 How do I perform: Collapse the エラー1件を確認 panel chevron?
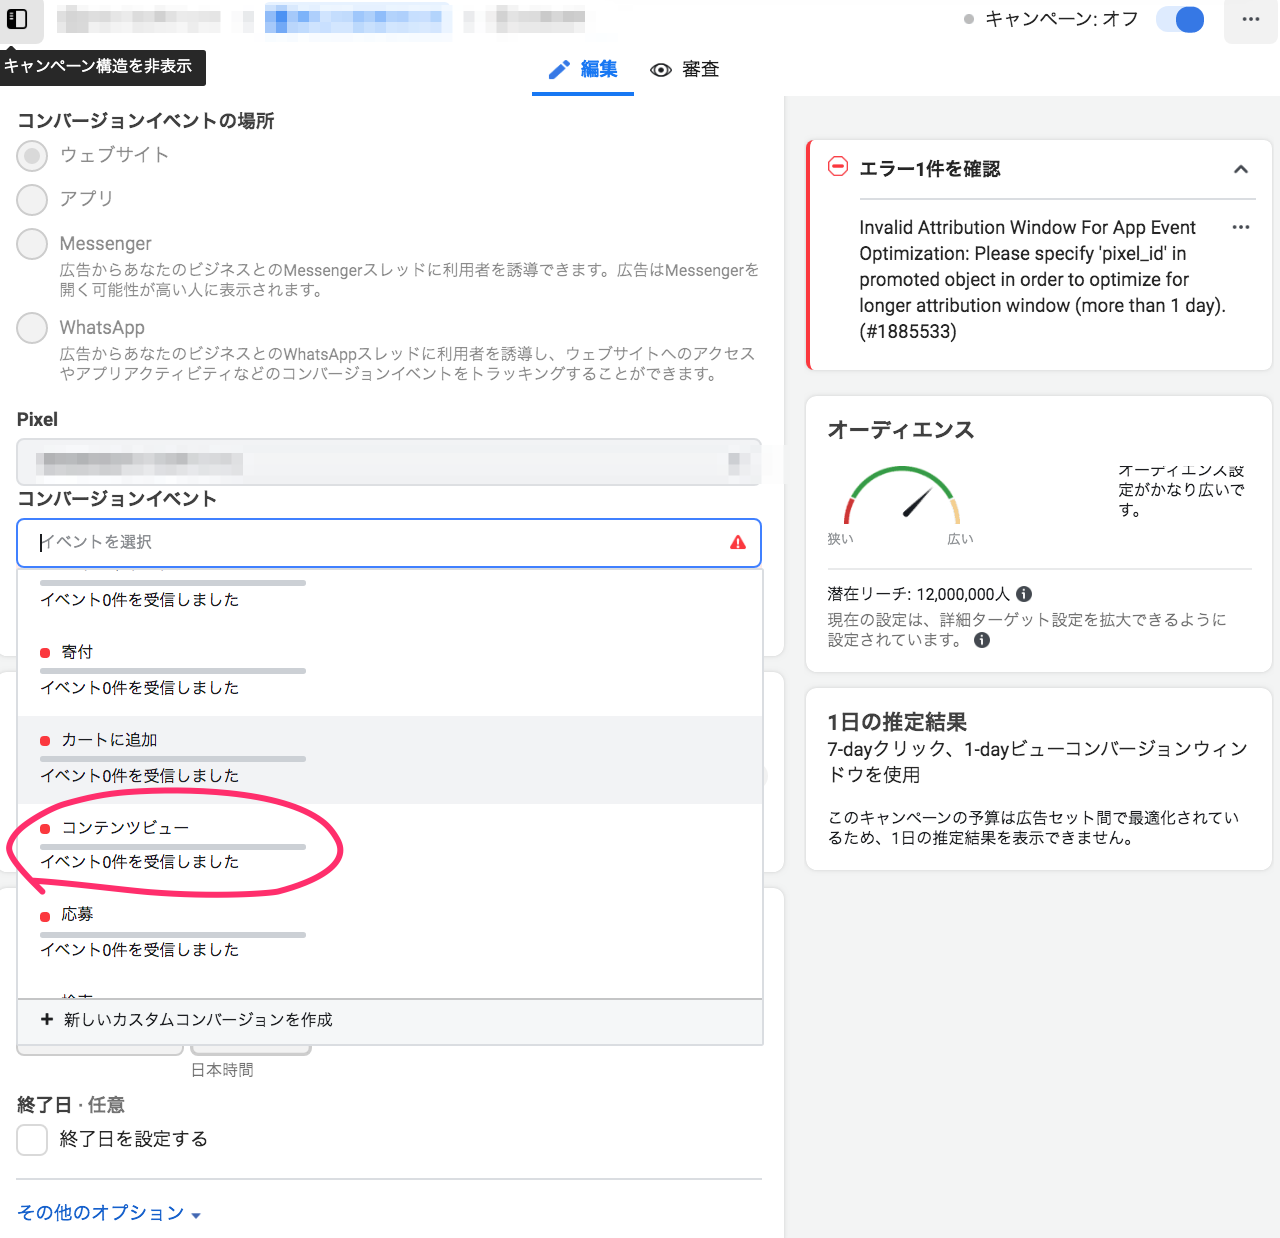point(1241,169)
